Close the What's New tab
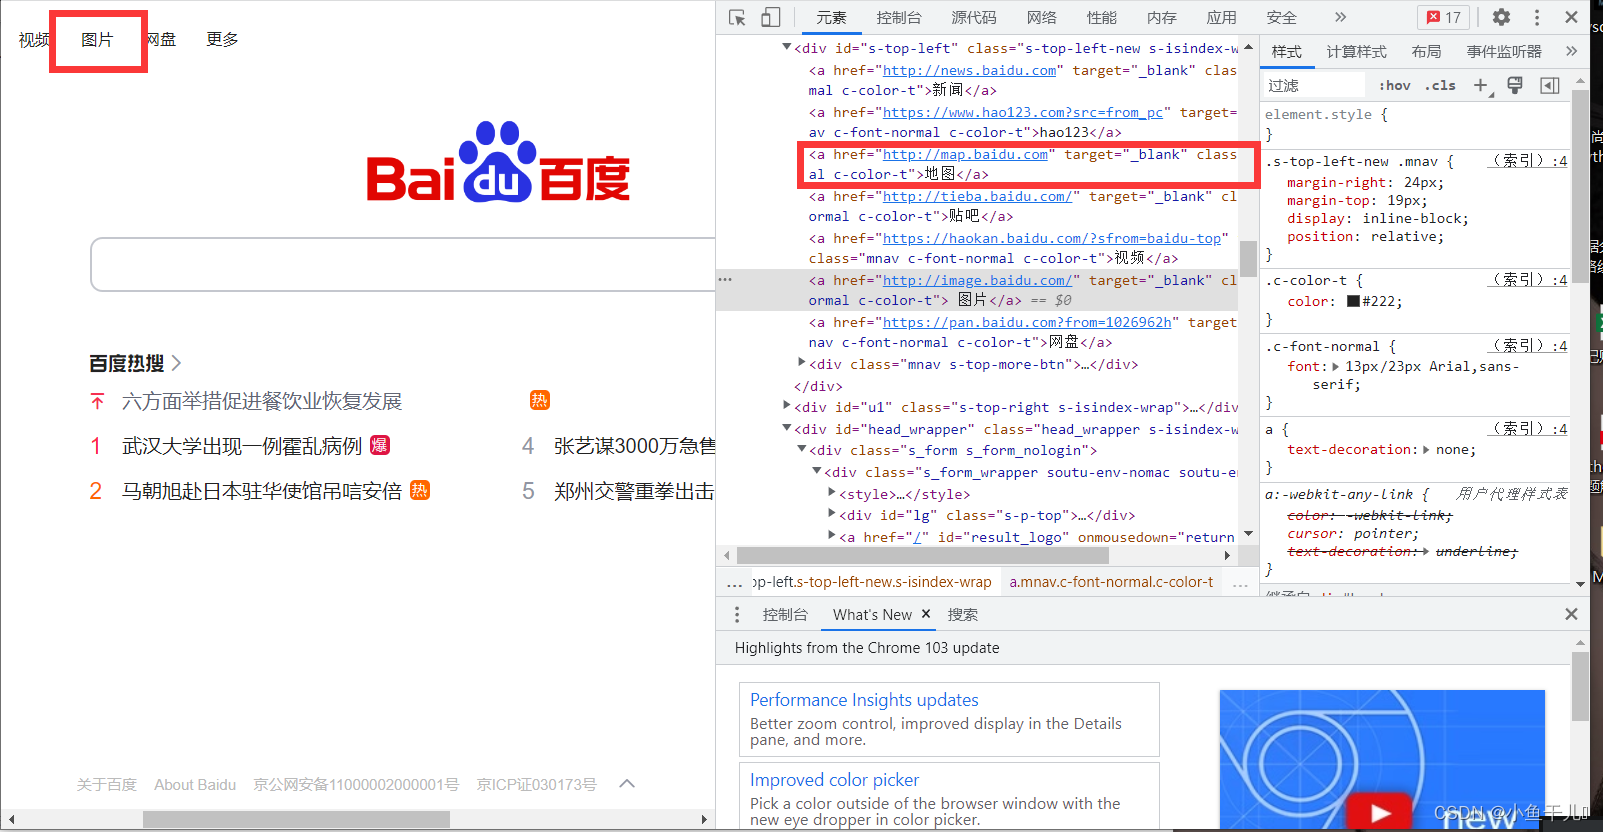The image size is (1603, 832). [x=926, y=614]
